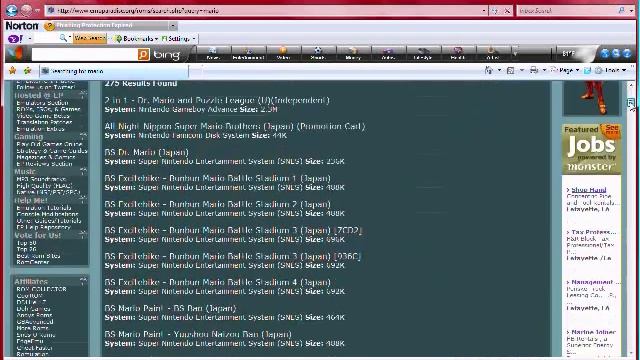Click the search magnifier icon in top-right box
640x360 pixels.
pyautogui.click(x=621, y=10)
